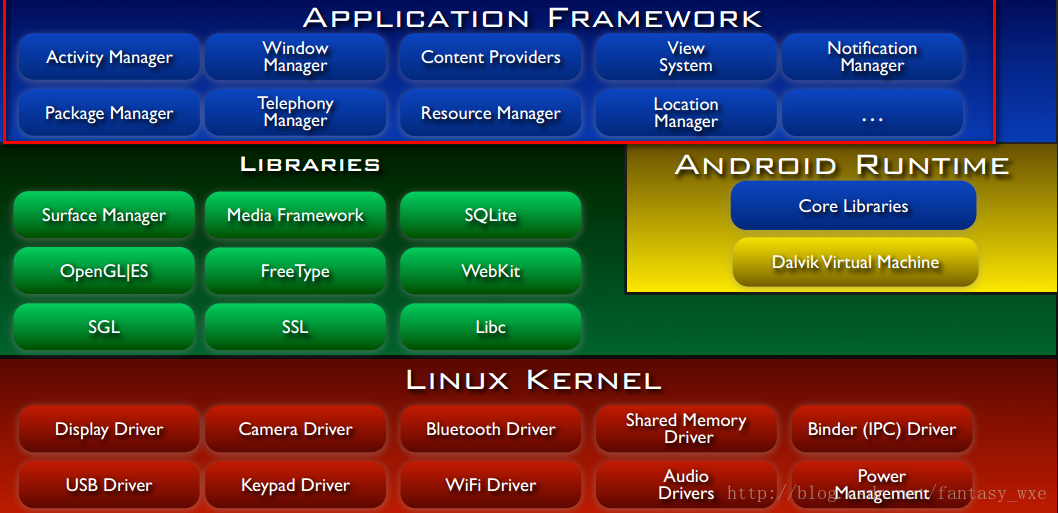
Task: Select the Libc block
Action: pyautogui.click(x=491, y=327)
